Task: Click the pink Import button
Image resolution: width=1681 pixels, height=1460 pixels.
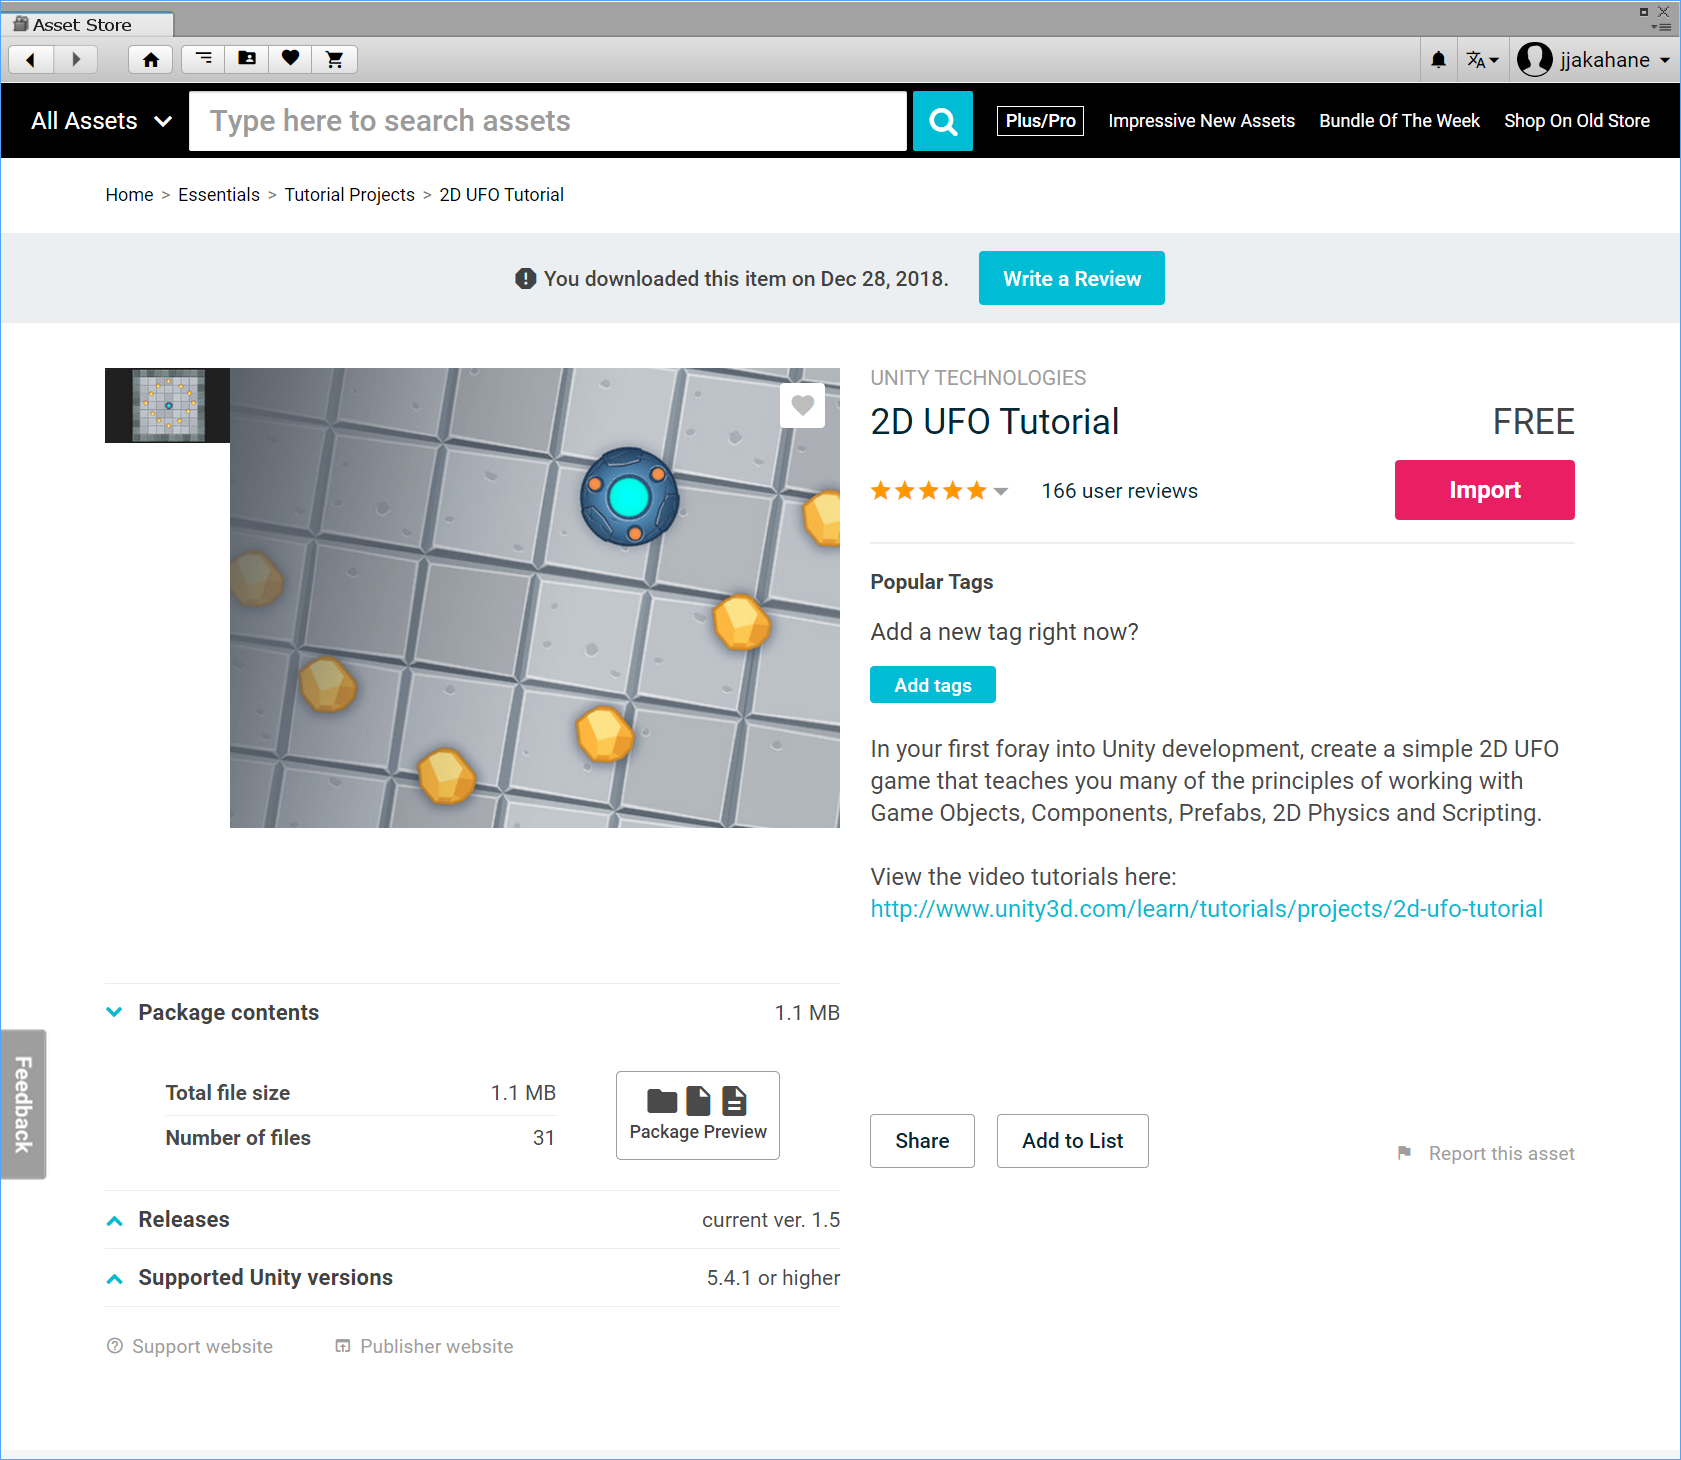Action: 1485,490
